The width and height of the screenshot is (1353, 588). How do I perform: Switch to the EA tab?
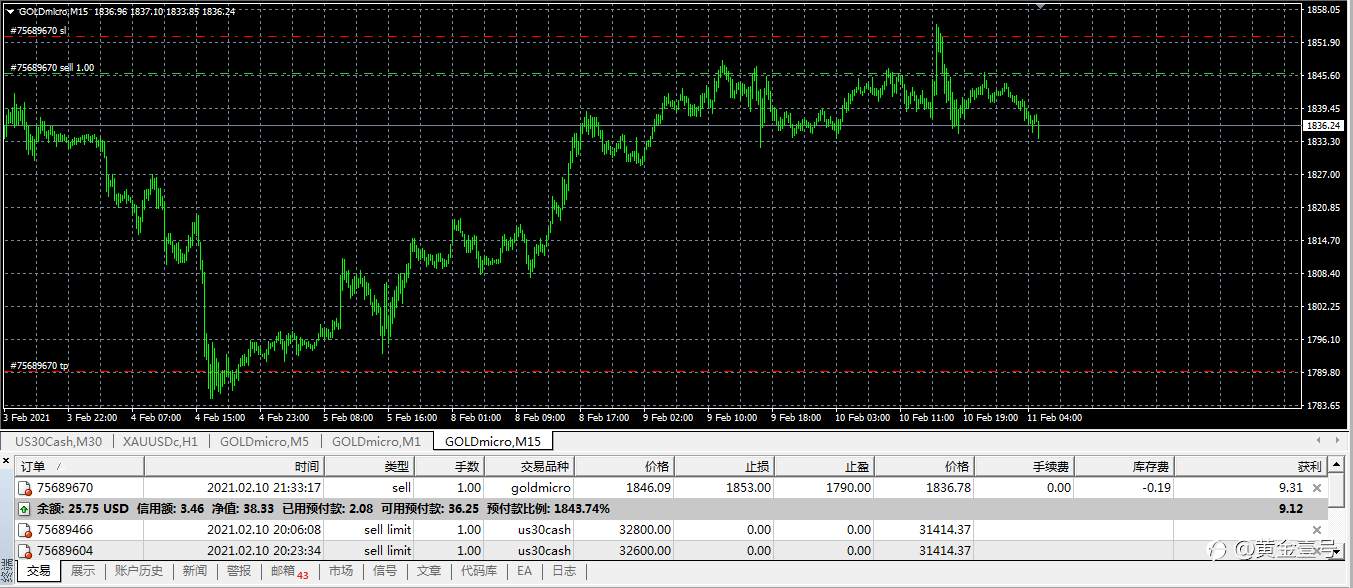524,571
